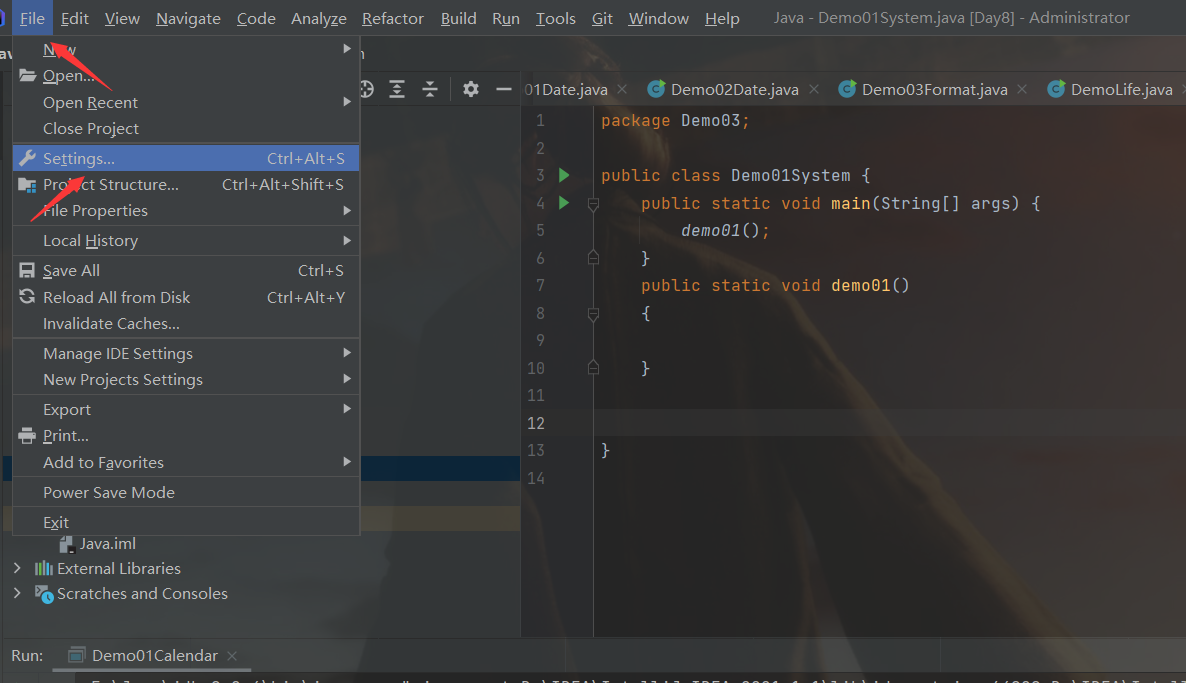Open the Build menu
This screenshot has width=1186, height=683.
[458, 18]
